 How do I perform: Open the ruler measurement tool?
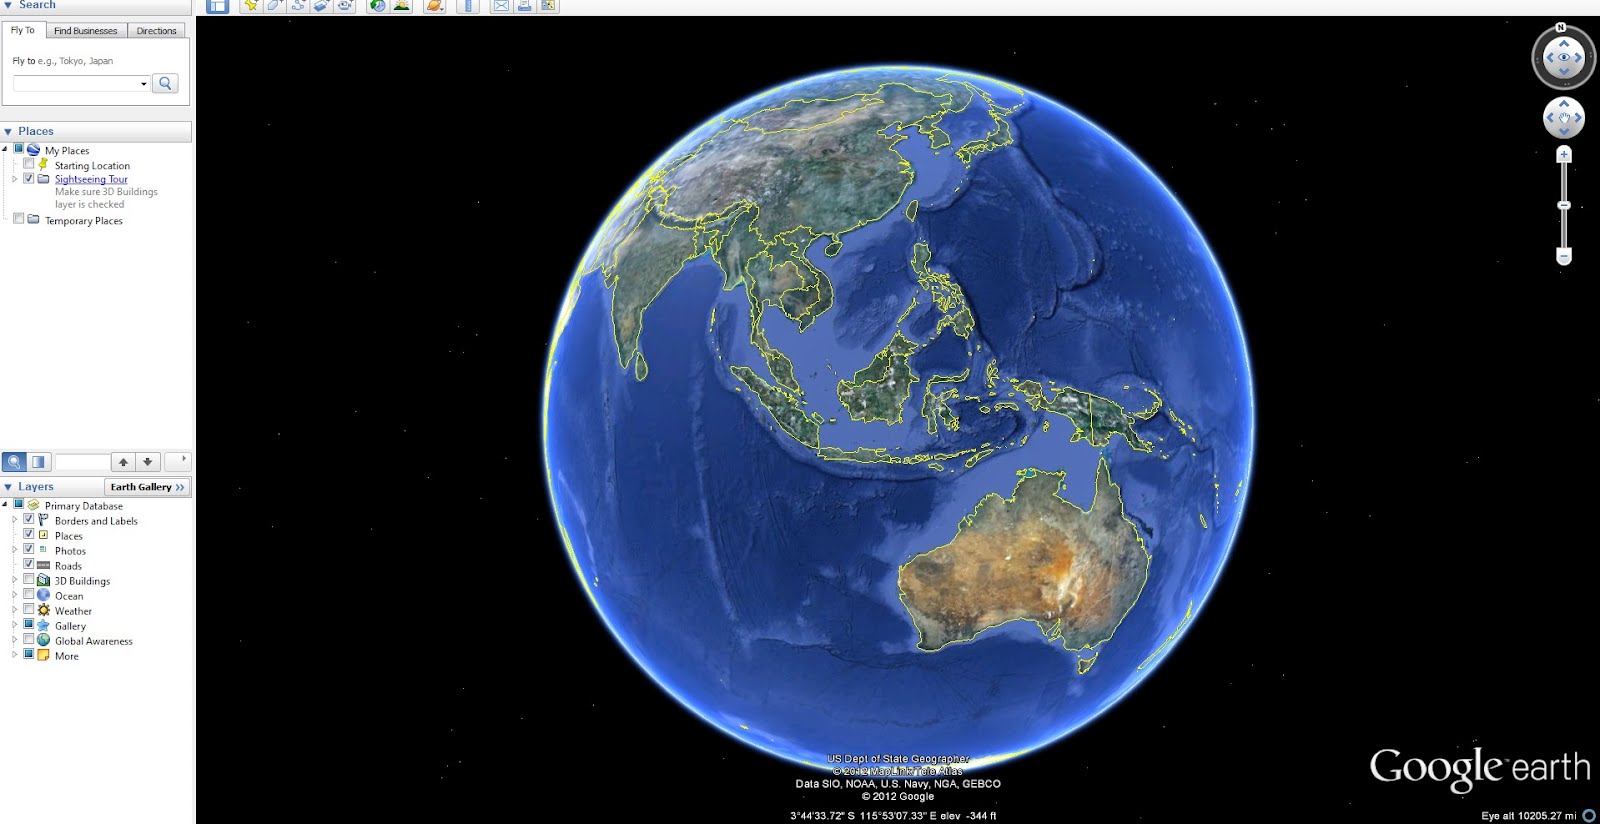tap(467, 6)
